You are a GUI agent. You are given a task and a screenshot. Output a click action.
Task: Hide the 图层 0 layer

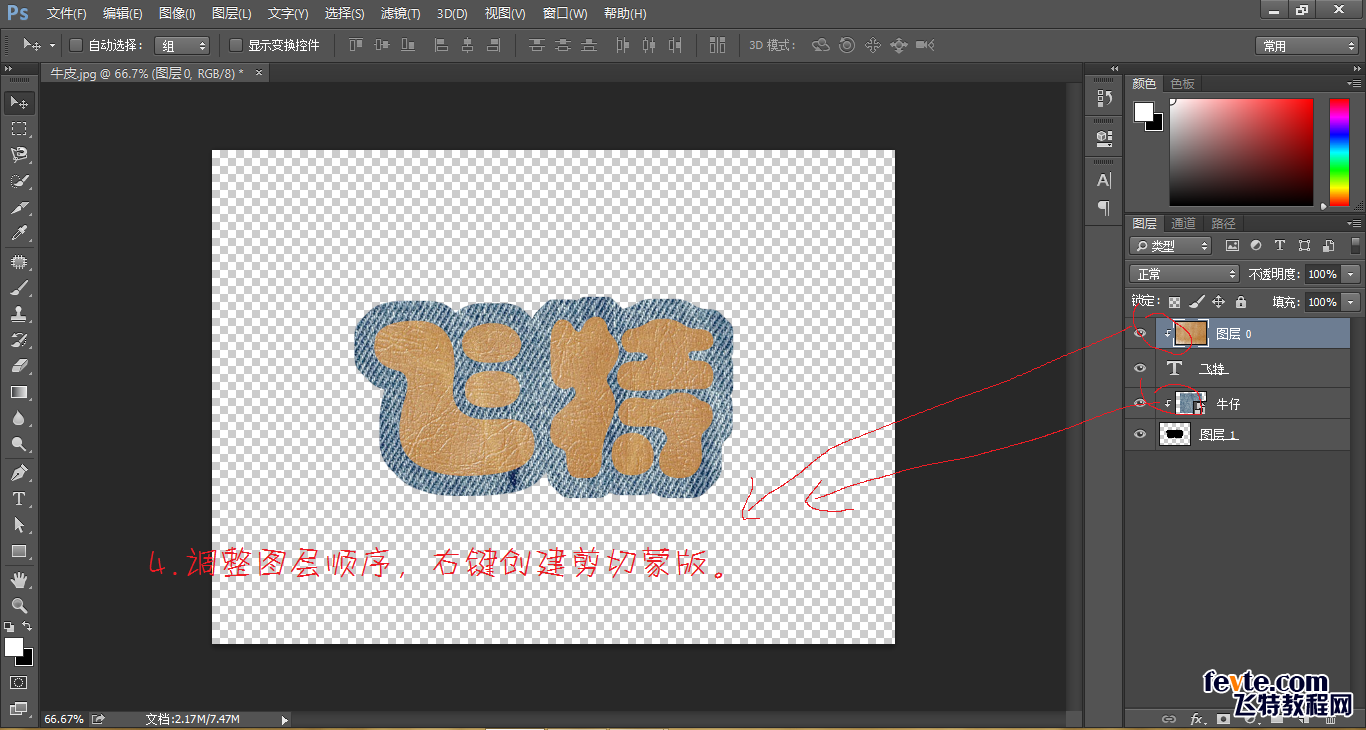(x=1140, y=333)
